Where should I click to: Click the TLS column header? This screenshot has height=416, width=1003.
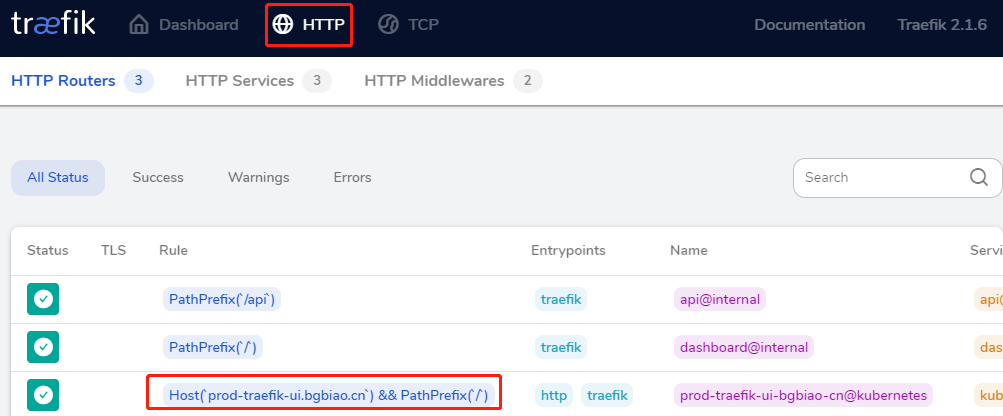[114, 250]
